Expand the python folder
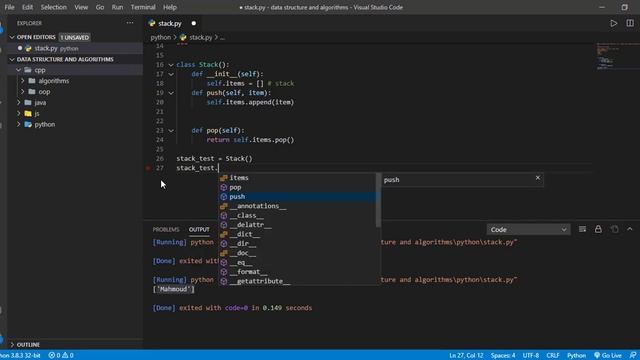This screenshot has width=640, height=360. tap(18, 124)
